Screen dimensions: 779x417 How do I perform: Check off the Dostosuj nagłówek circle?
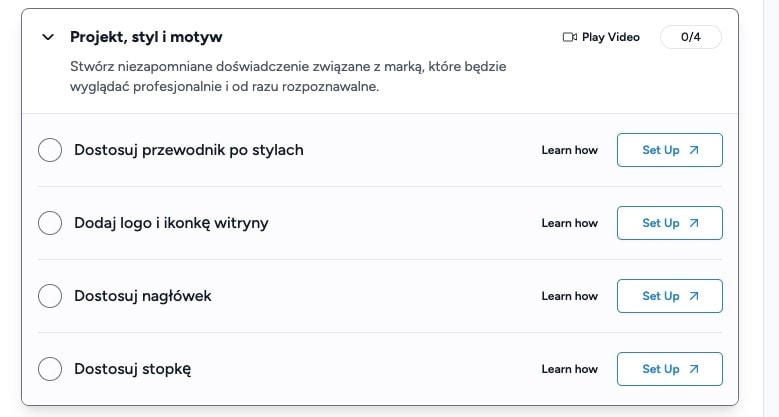(50, 296)
